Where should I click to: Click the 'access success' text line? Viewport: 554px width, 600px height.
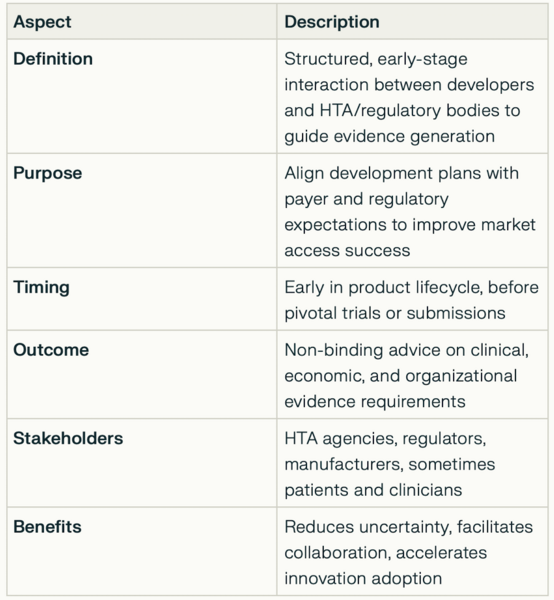pyautogui.click(x=347, y=251)
